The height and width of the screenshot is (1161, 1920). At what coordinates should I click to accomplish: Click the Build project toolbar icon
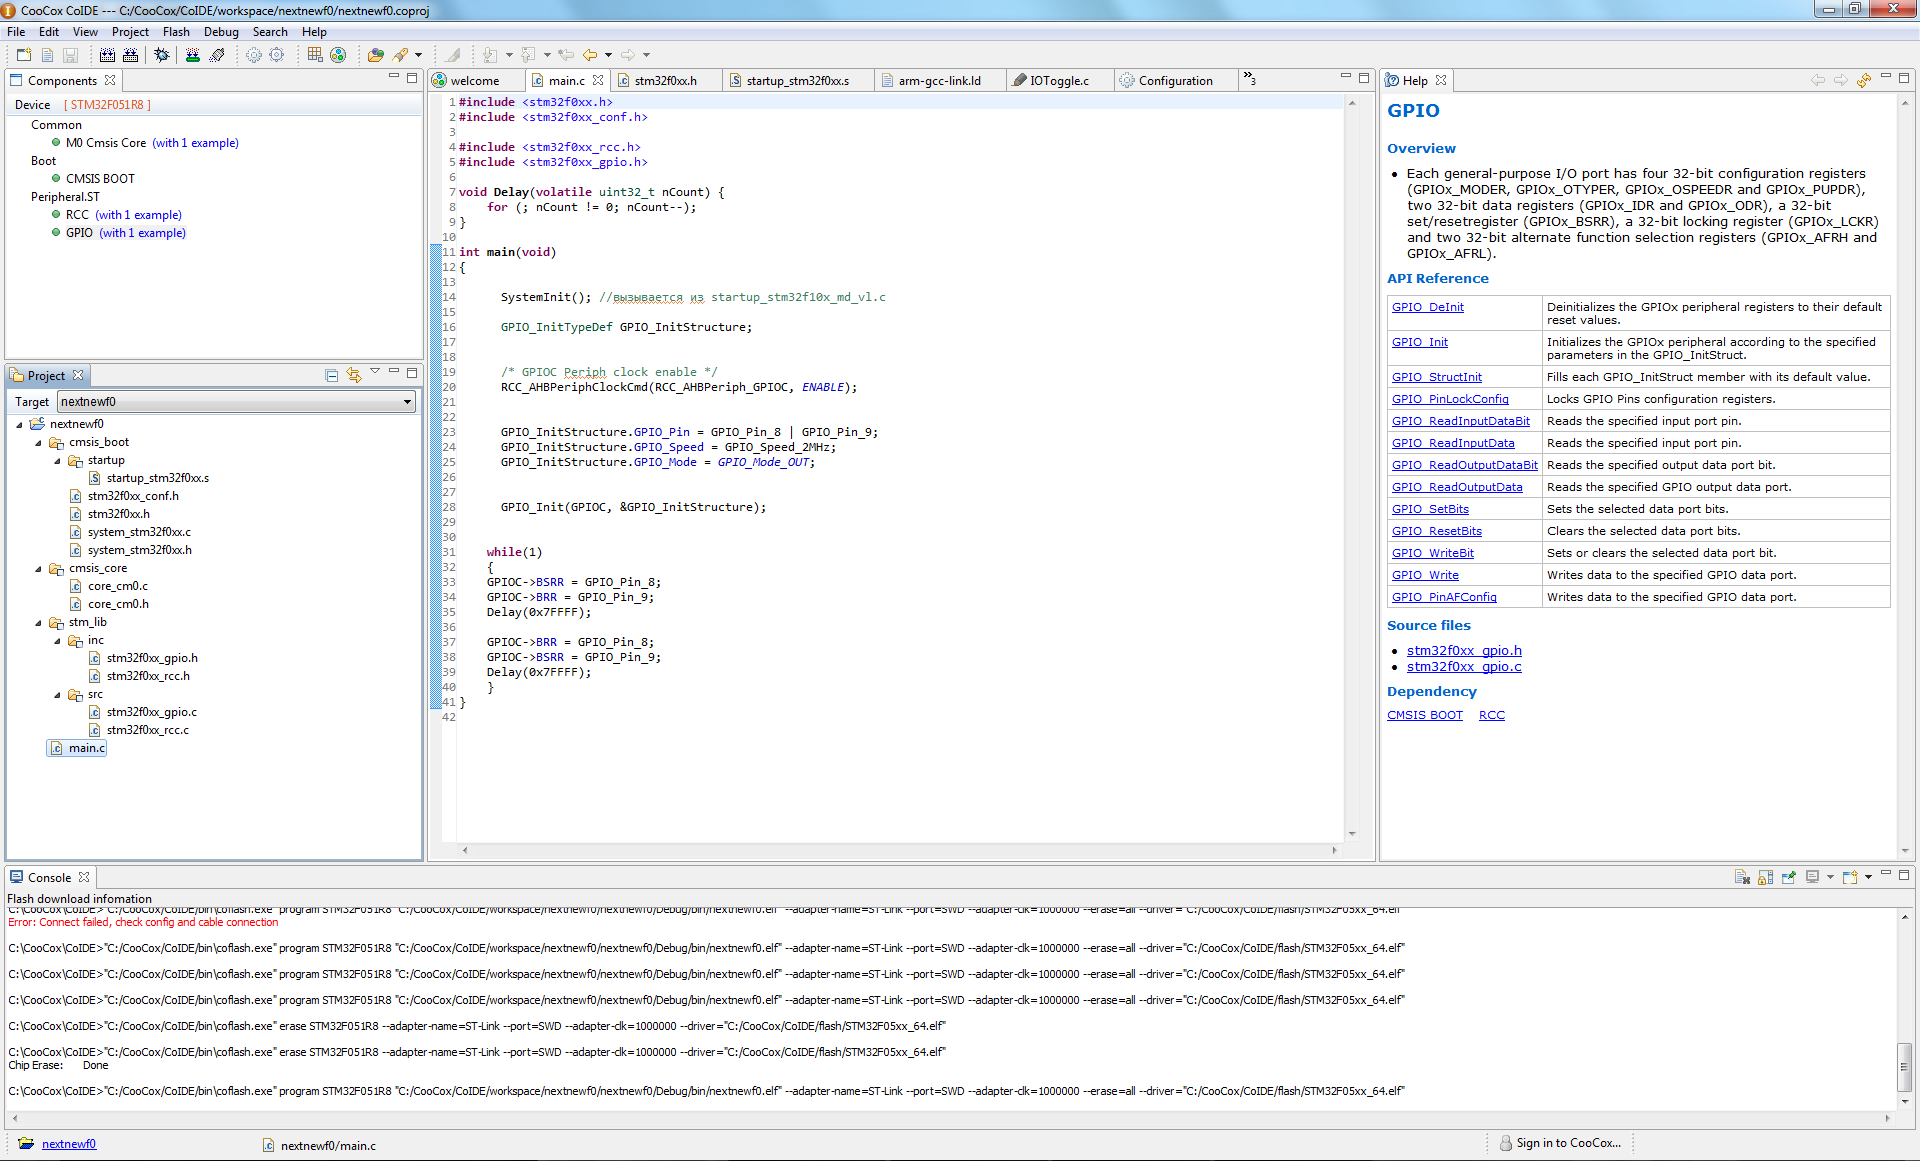point(107,55)
